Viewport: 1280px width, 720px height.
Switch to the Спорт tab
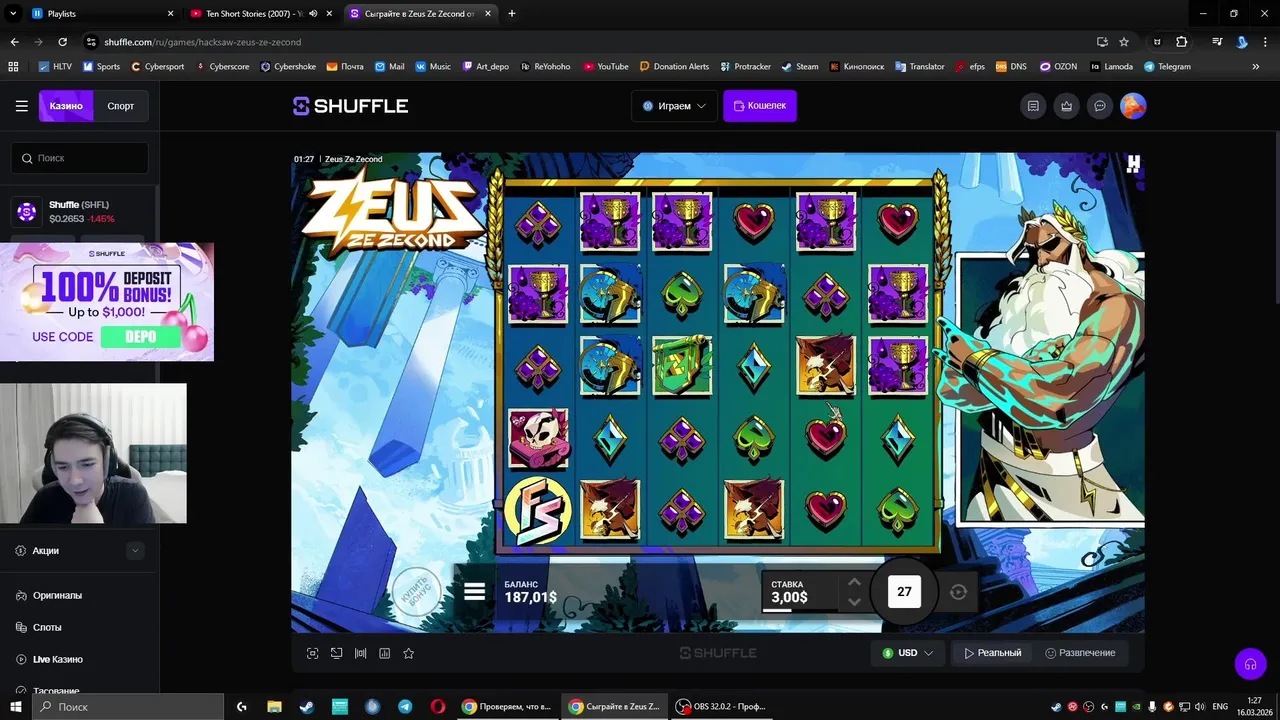click(x=121, y=106)
